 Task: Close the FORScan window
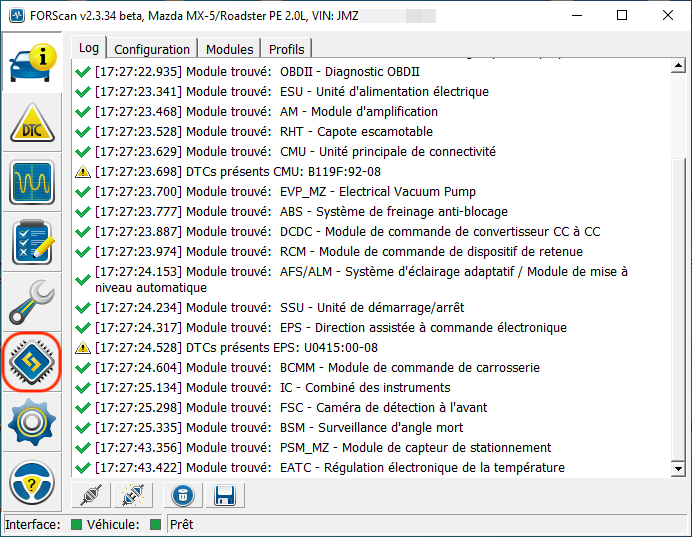668,15
